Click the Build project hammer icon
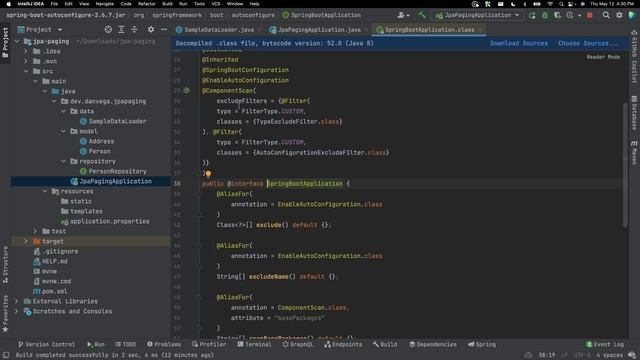 (422, 15)
